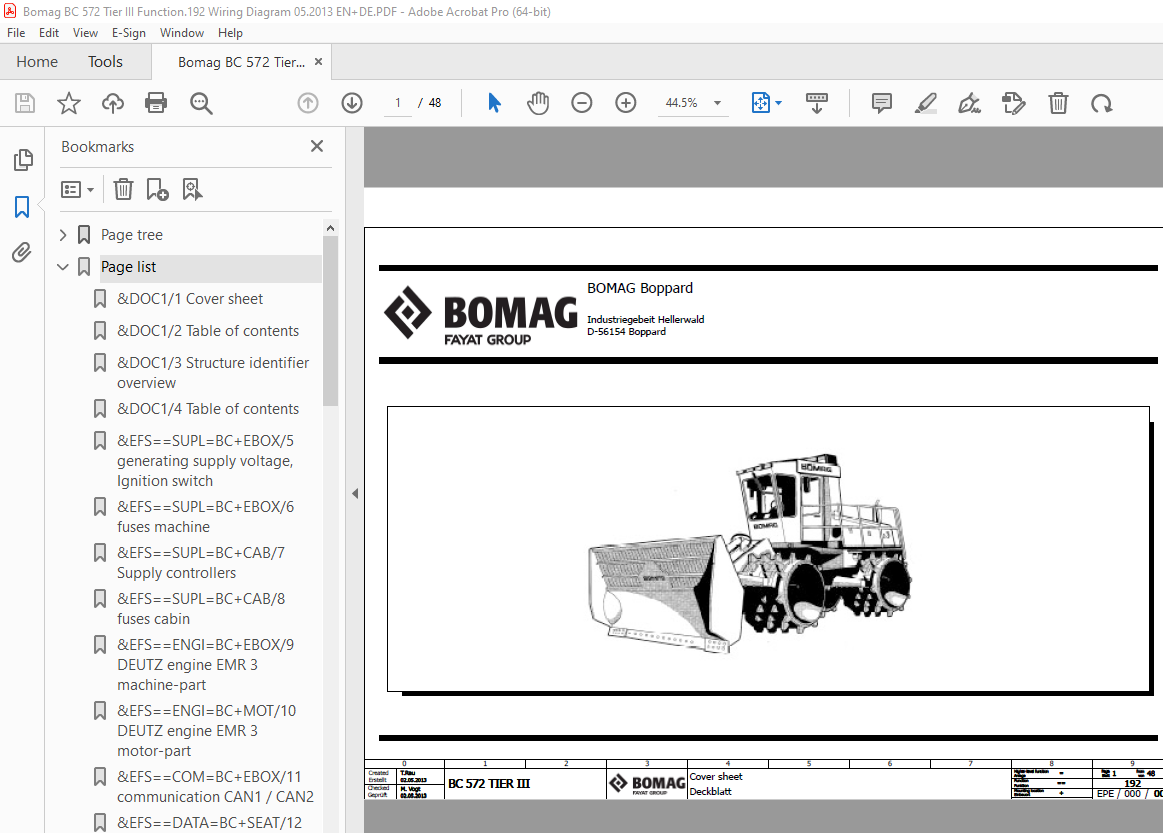Collapse navigation pane with side arrow
Screen dimensions: 1163x833
355,493
